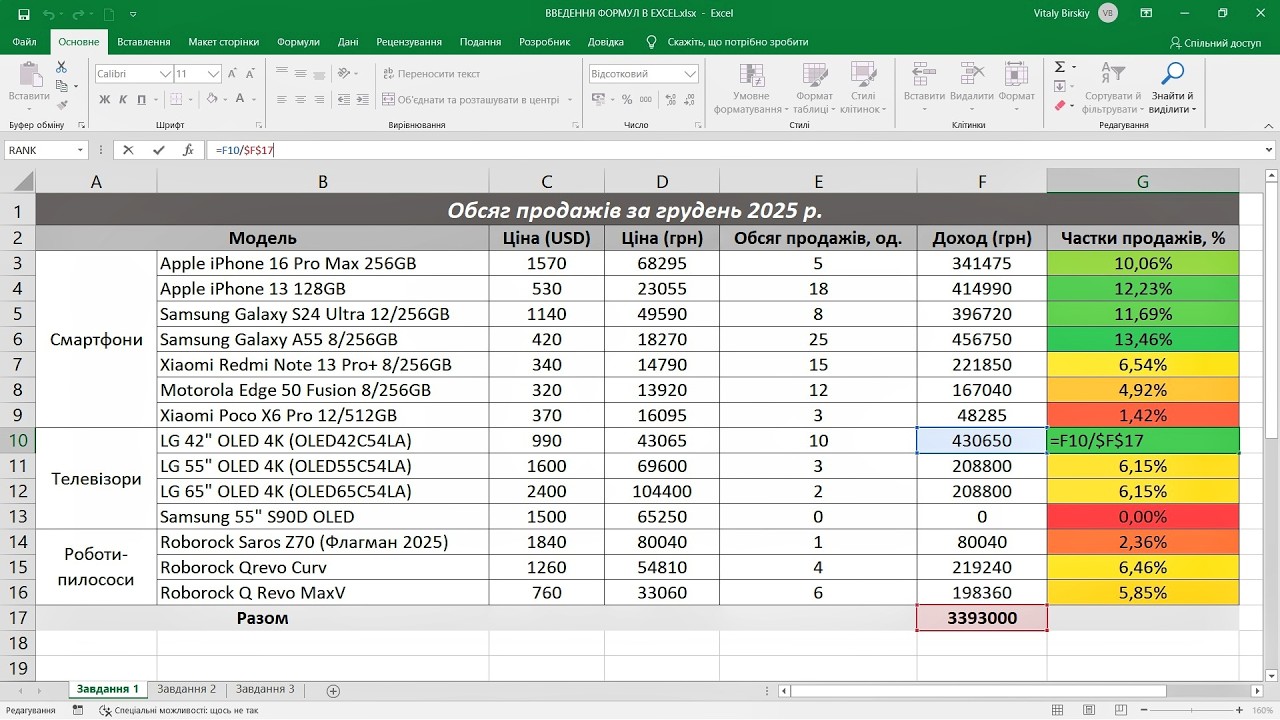Toggle underline П formatting

pyautogui.click(x=141, y=99)
